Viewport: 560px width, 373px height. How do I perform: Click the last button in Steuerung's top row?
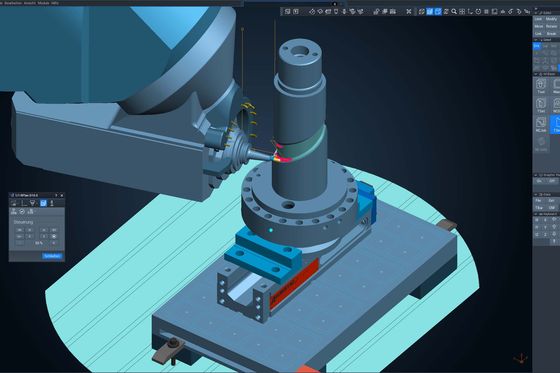click(54, 230)
